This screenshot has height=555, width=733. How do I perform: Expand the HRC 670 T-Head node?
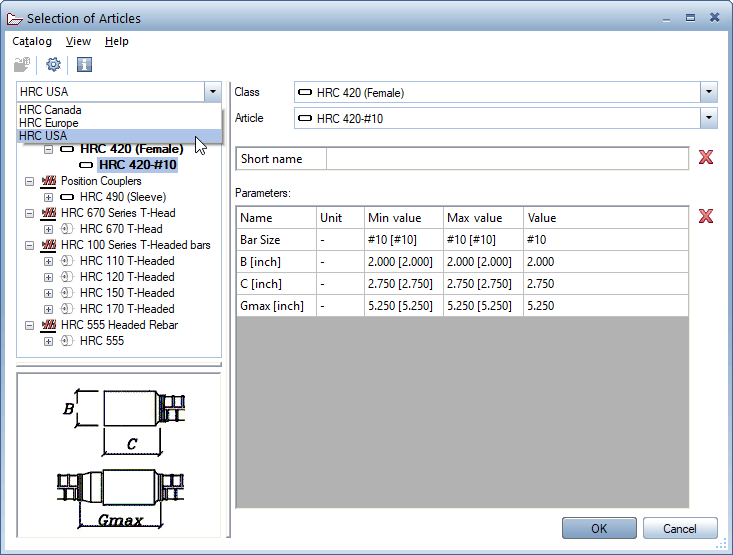click(48, 229)
